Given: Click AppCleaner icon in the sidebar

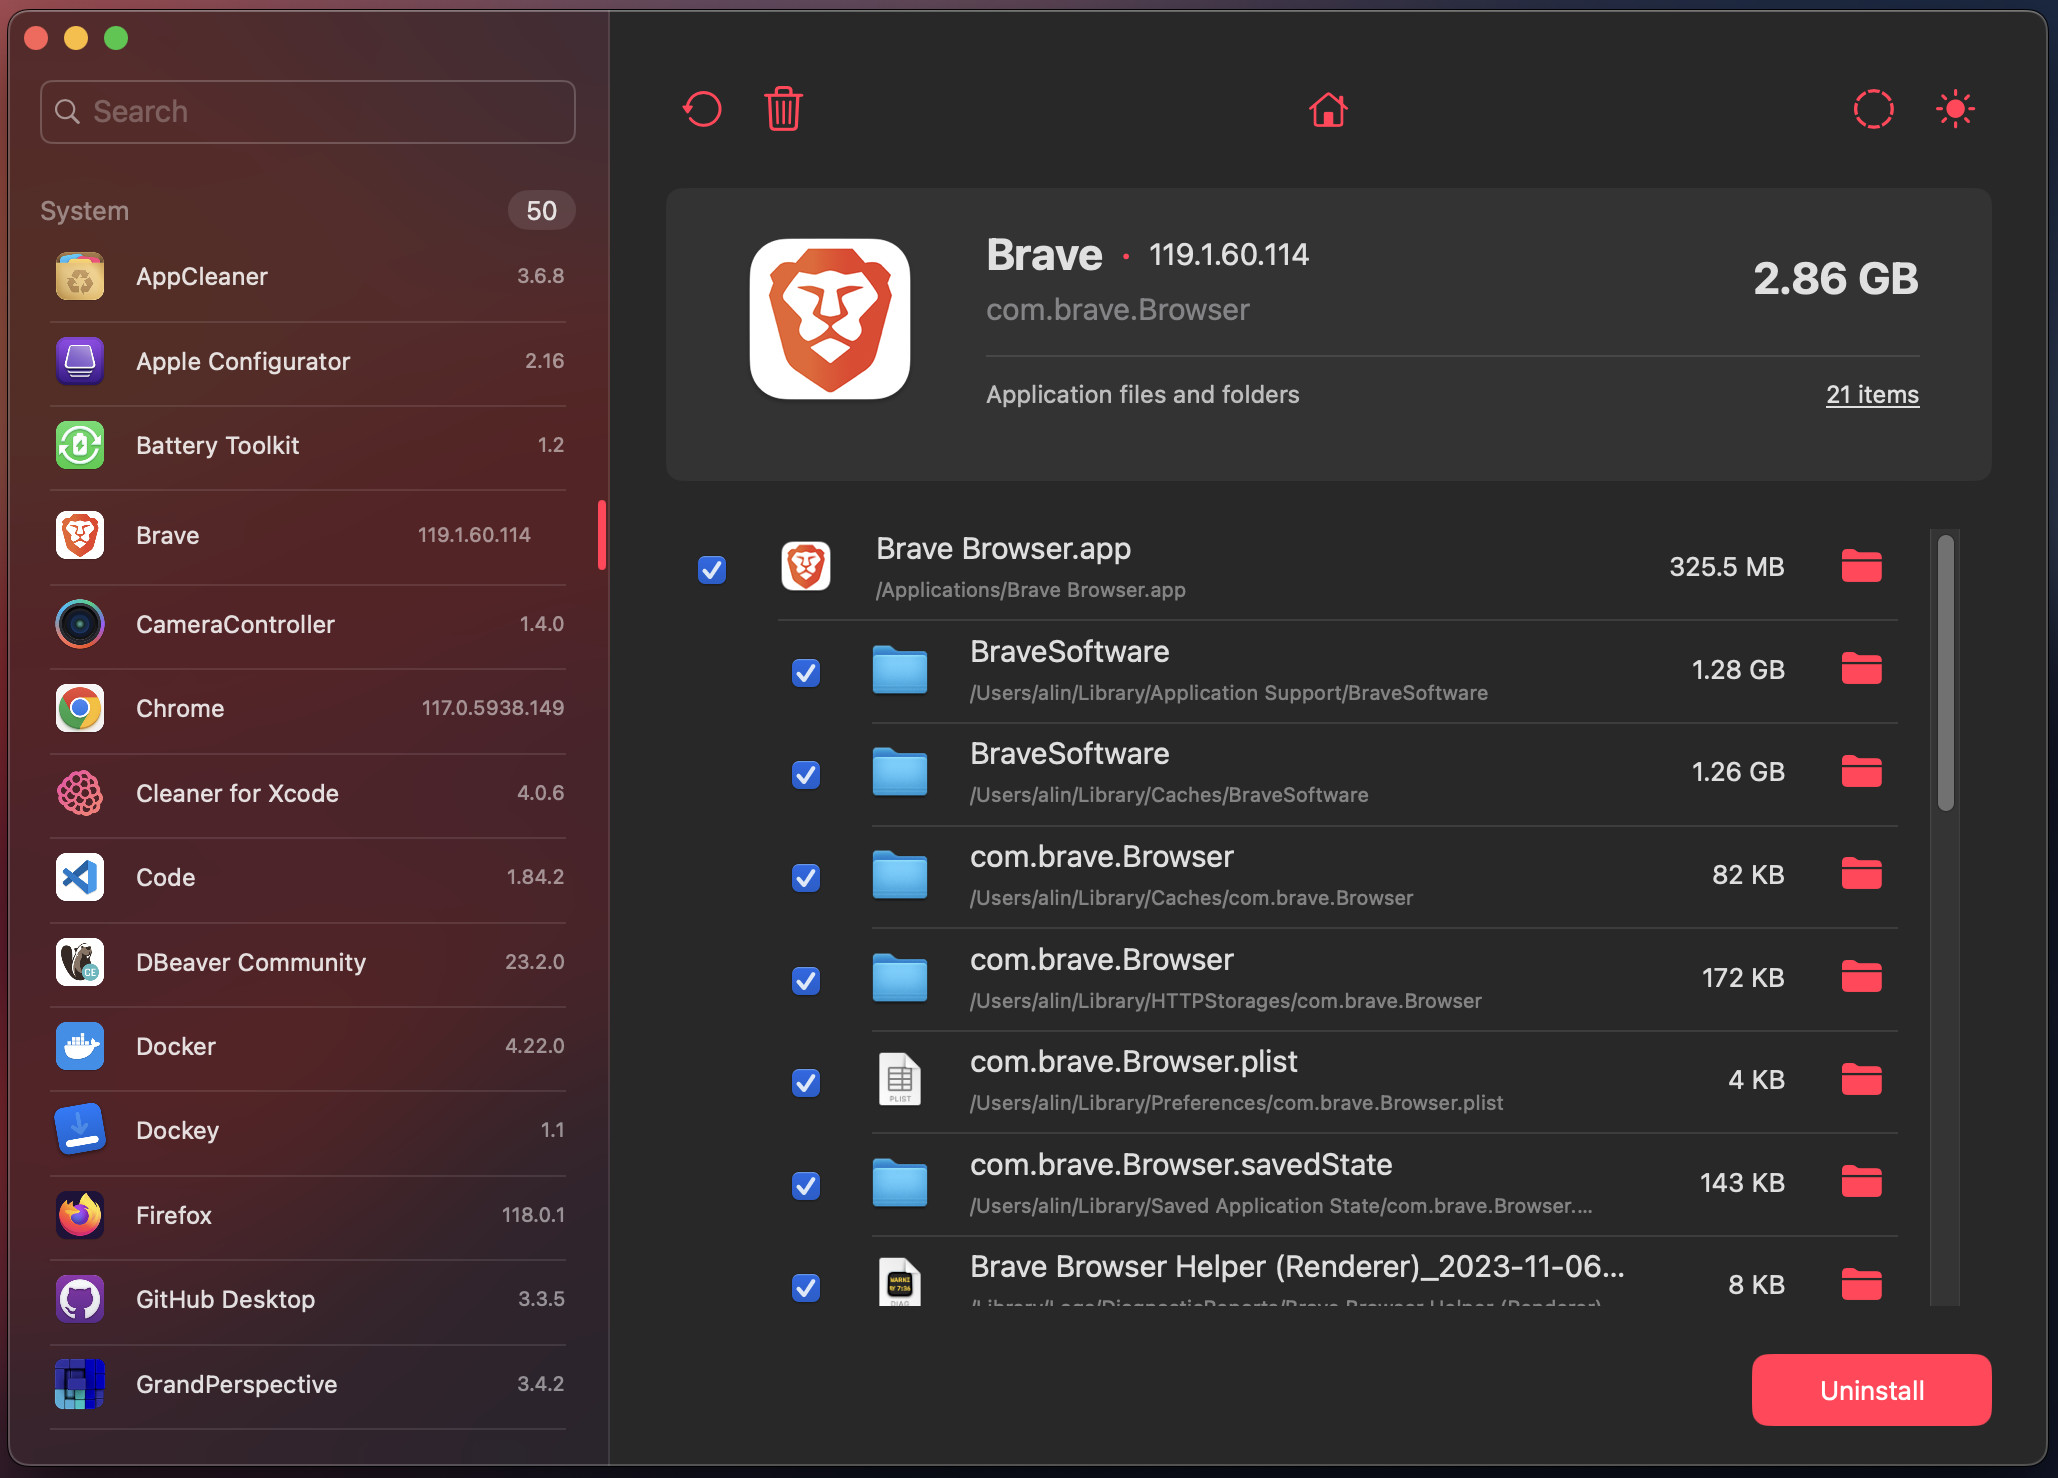Looking at the screenshot, I should pos(80,277).
